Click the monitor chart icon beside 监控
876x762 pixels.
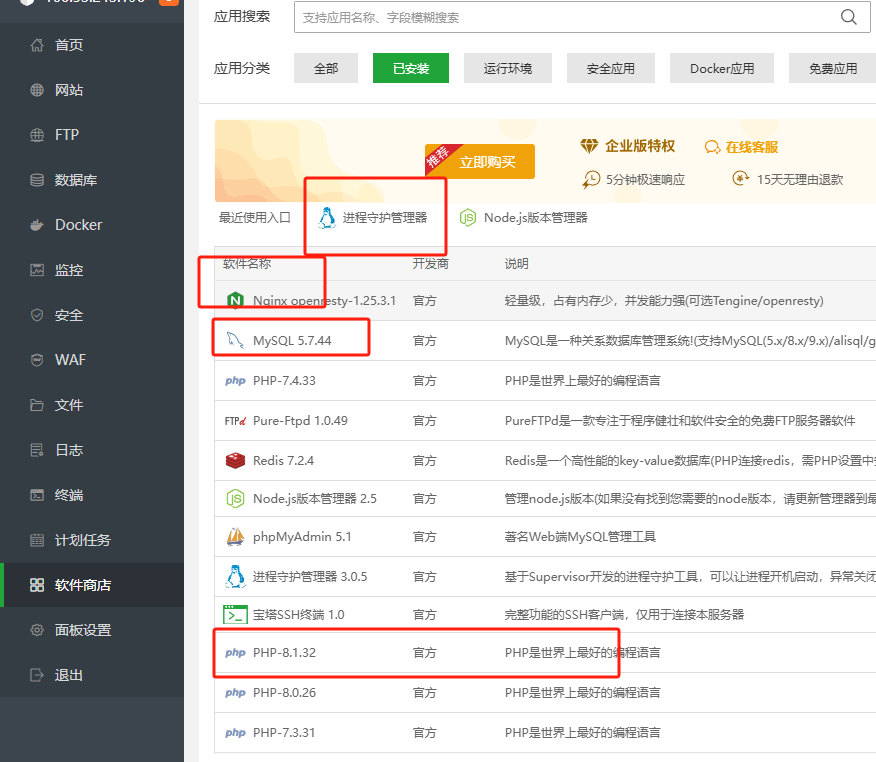(37, 270)
